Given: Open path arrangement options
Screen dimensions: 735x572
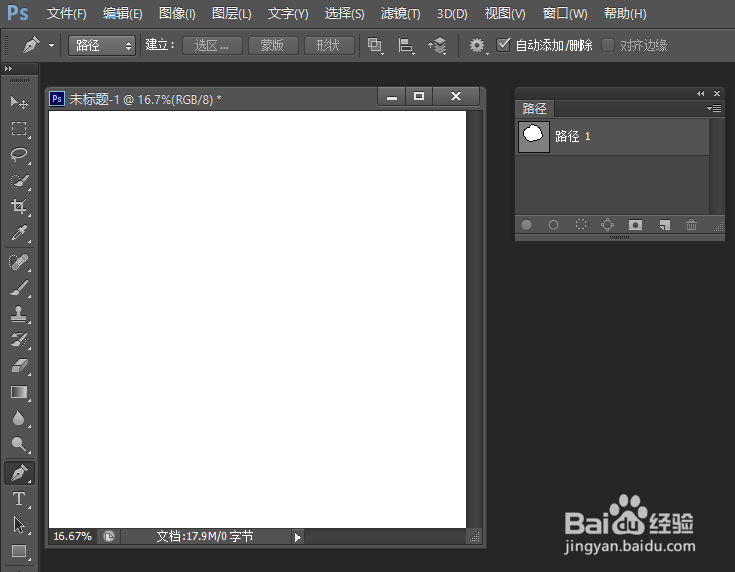Looking at the screenshot, I should pyautogui.click(x=437, y=45).
